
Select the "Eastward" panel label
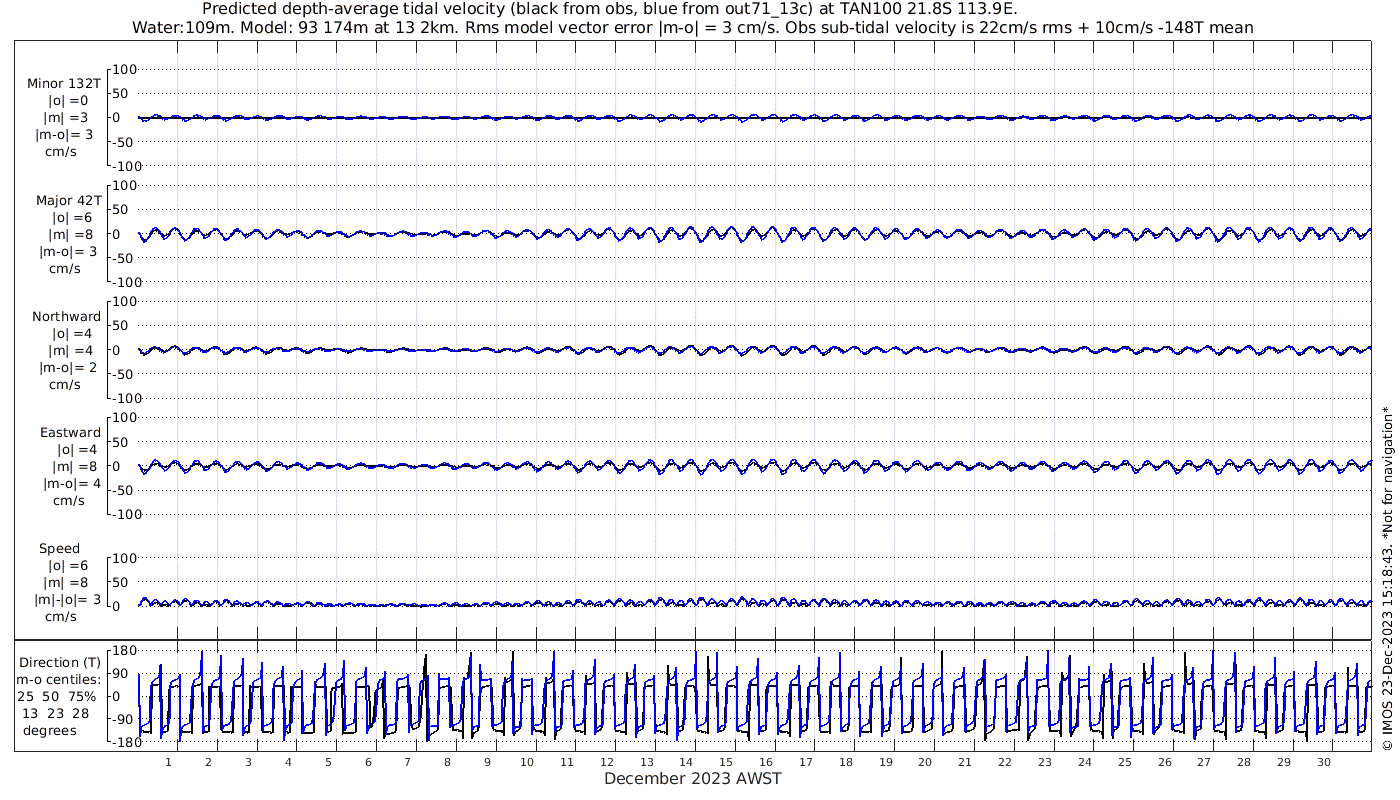pyautogui.click(x=70, y=433)
